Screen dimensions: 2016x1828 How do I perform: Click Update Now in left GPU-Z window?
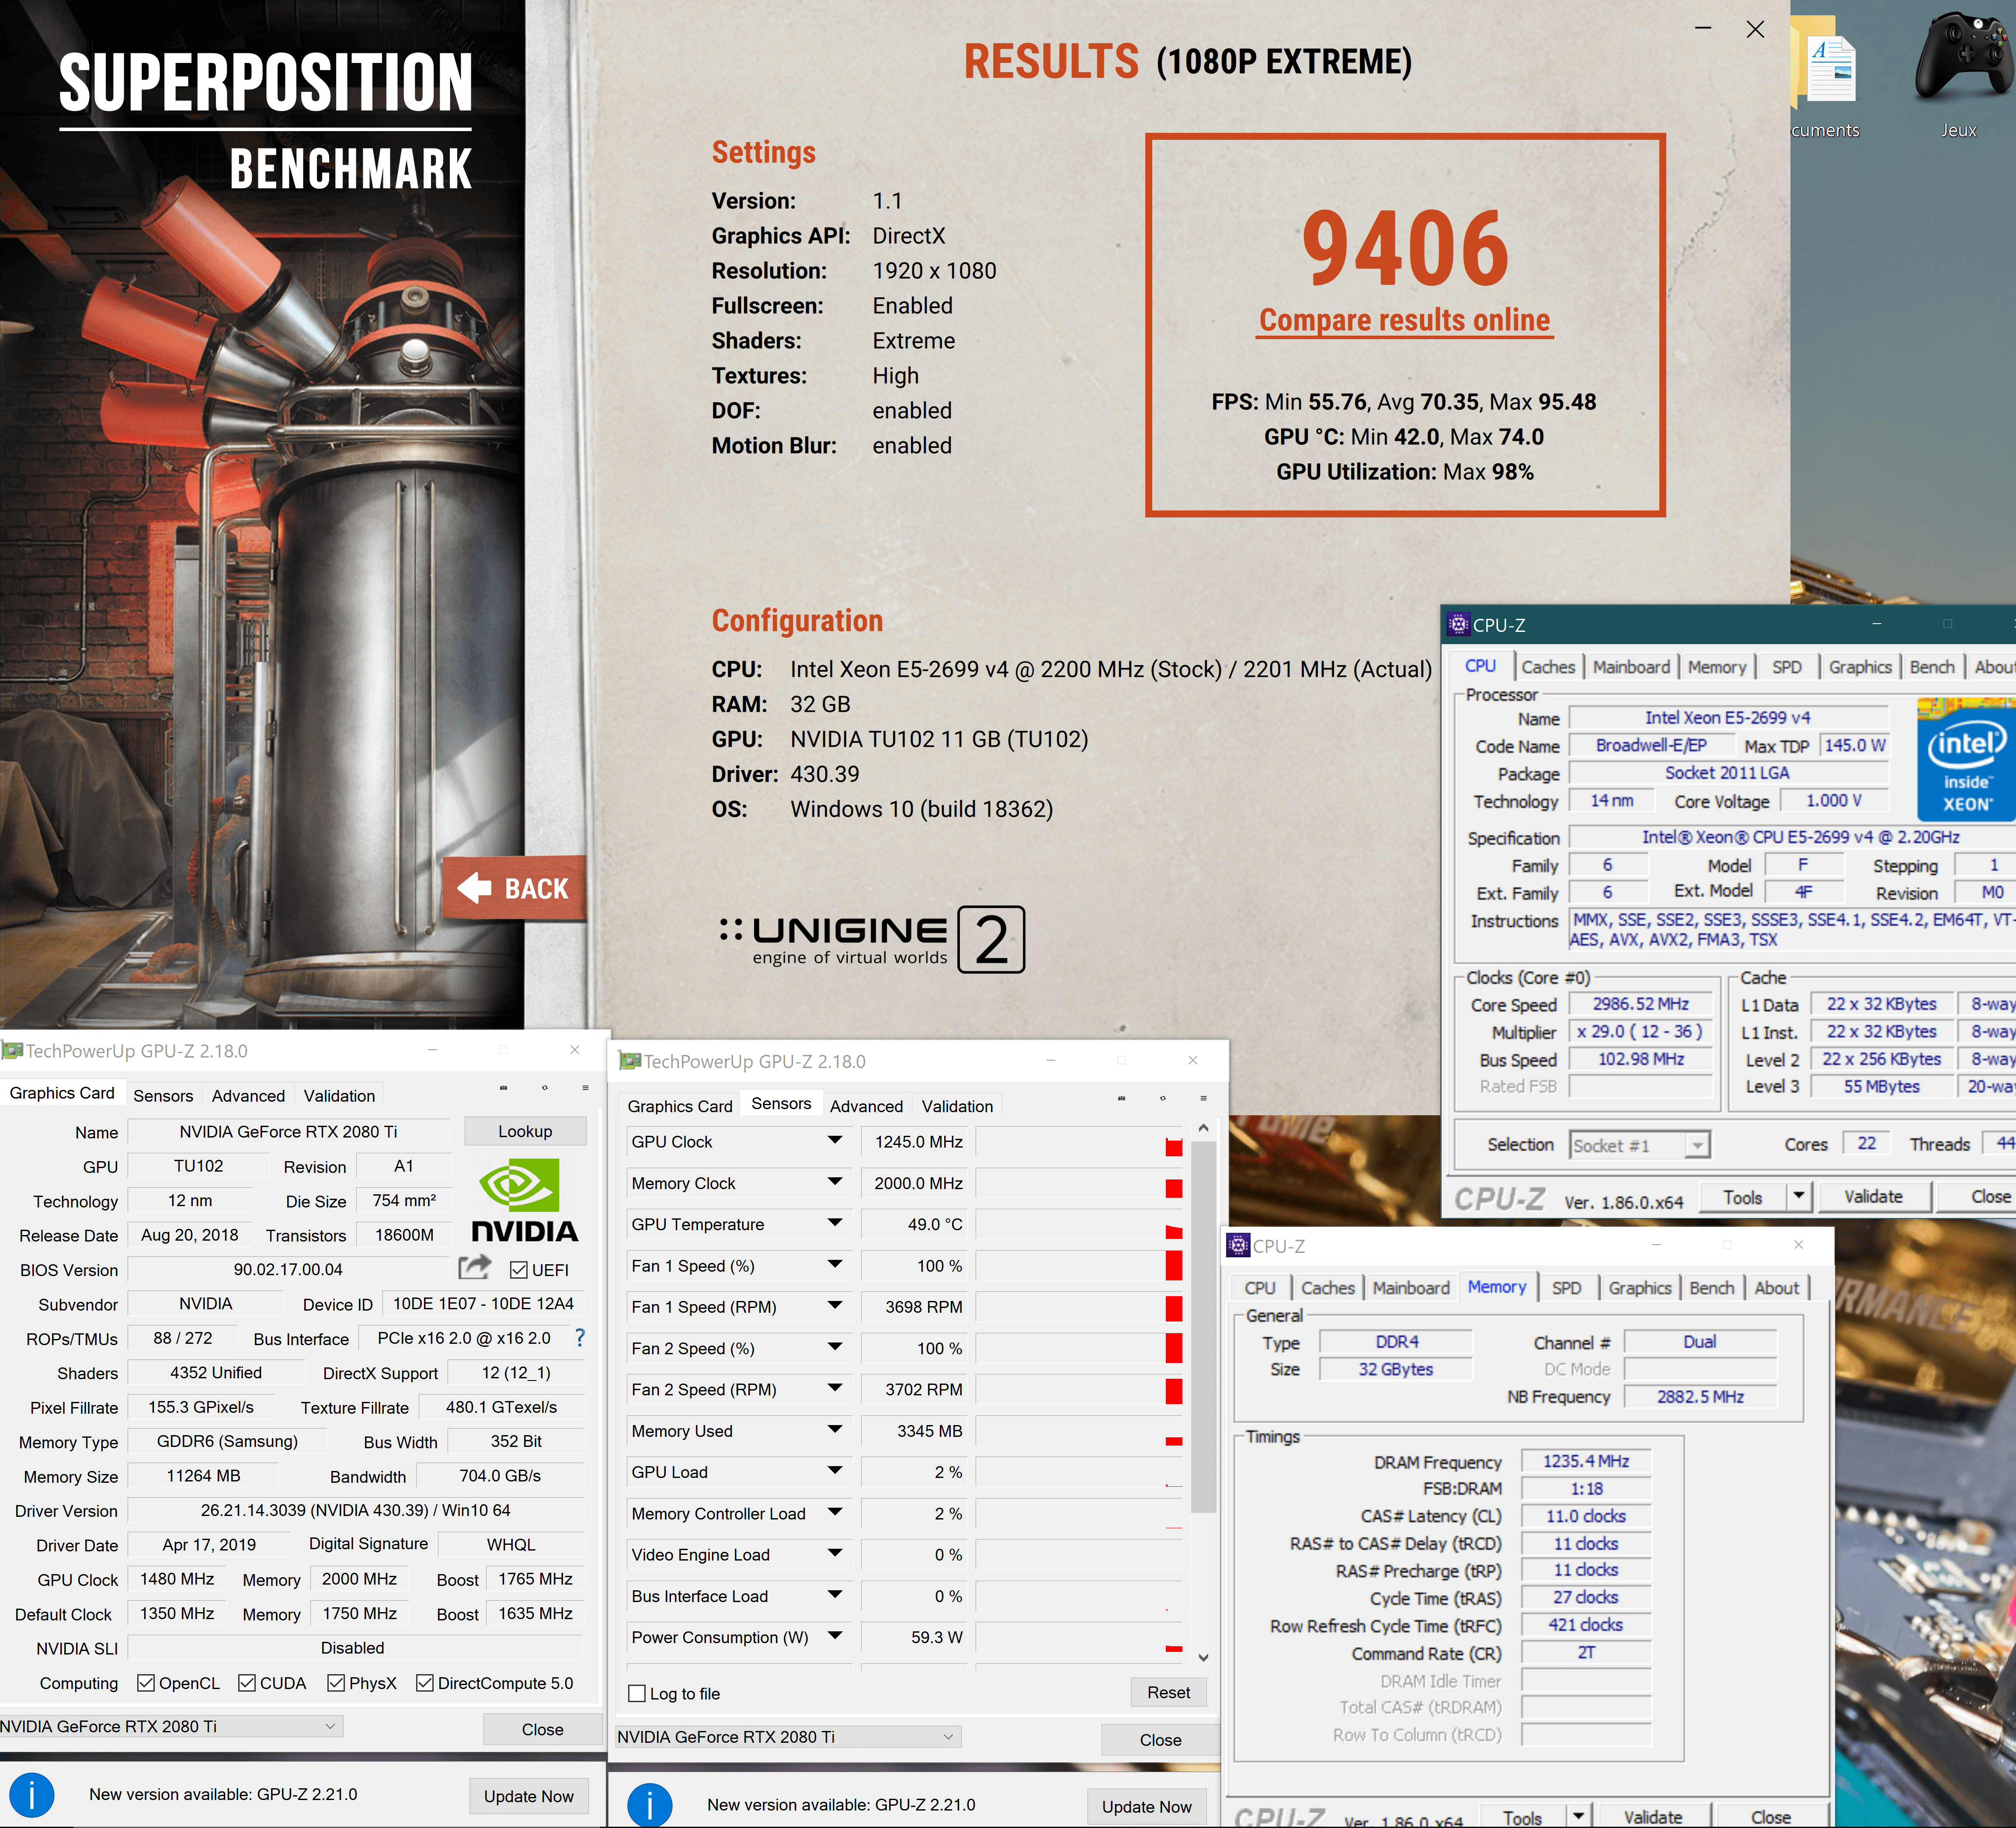point(528,1796)
